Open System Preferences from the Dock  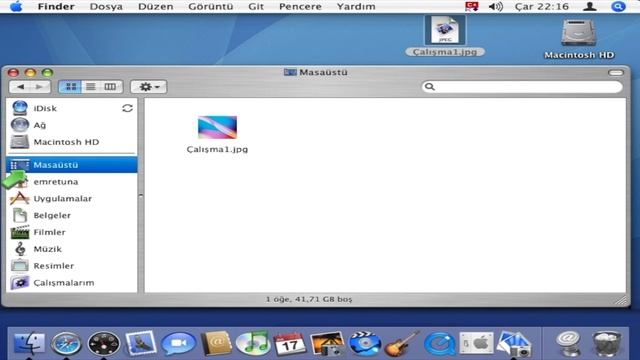coord(476,343)
